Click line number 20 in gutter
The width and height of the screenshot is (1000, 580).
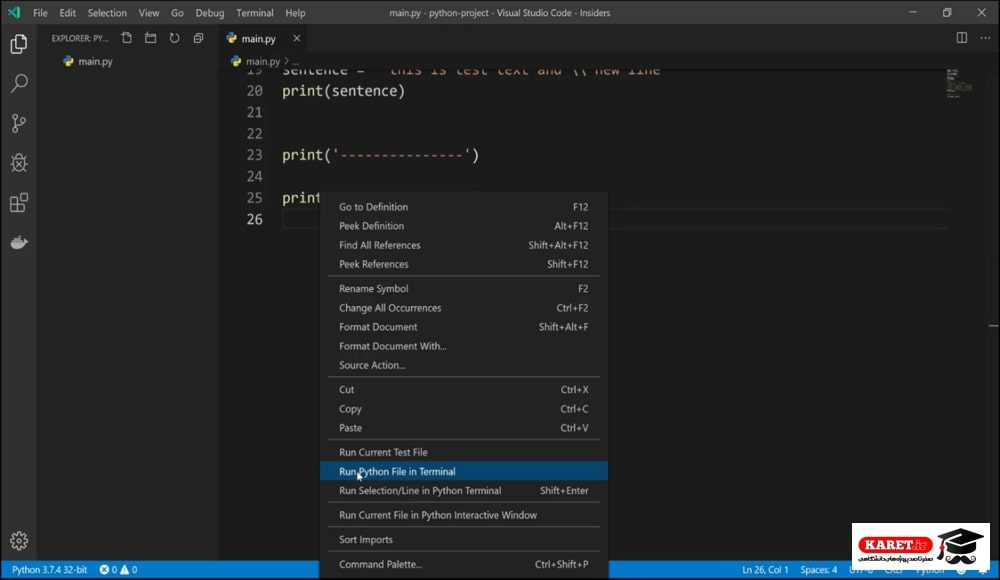[x=254, y=91]
